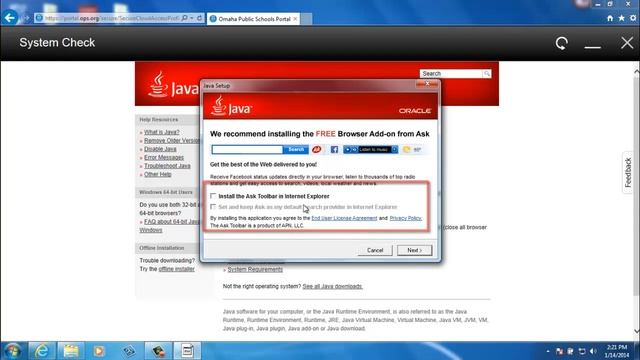Click the Action Center flag tray icon

tap(559, 351)
